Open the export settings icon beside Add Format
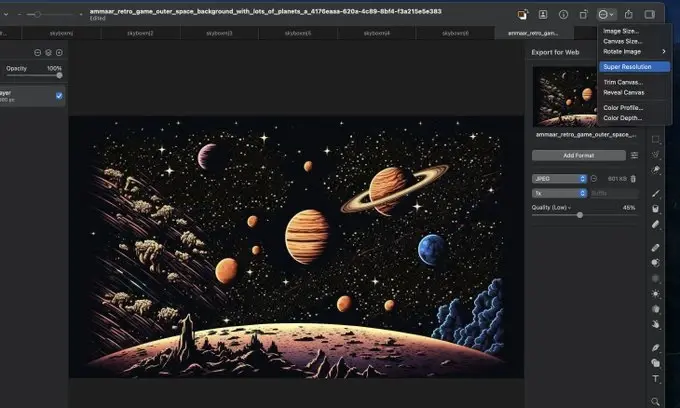This screenshot has width=680, height=408. click(634, 156)
